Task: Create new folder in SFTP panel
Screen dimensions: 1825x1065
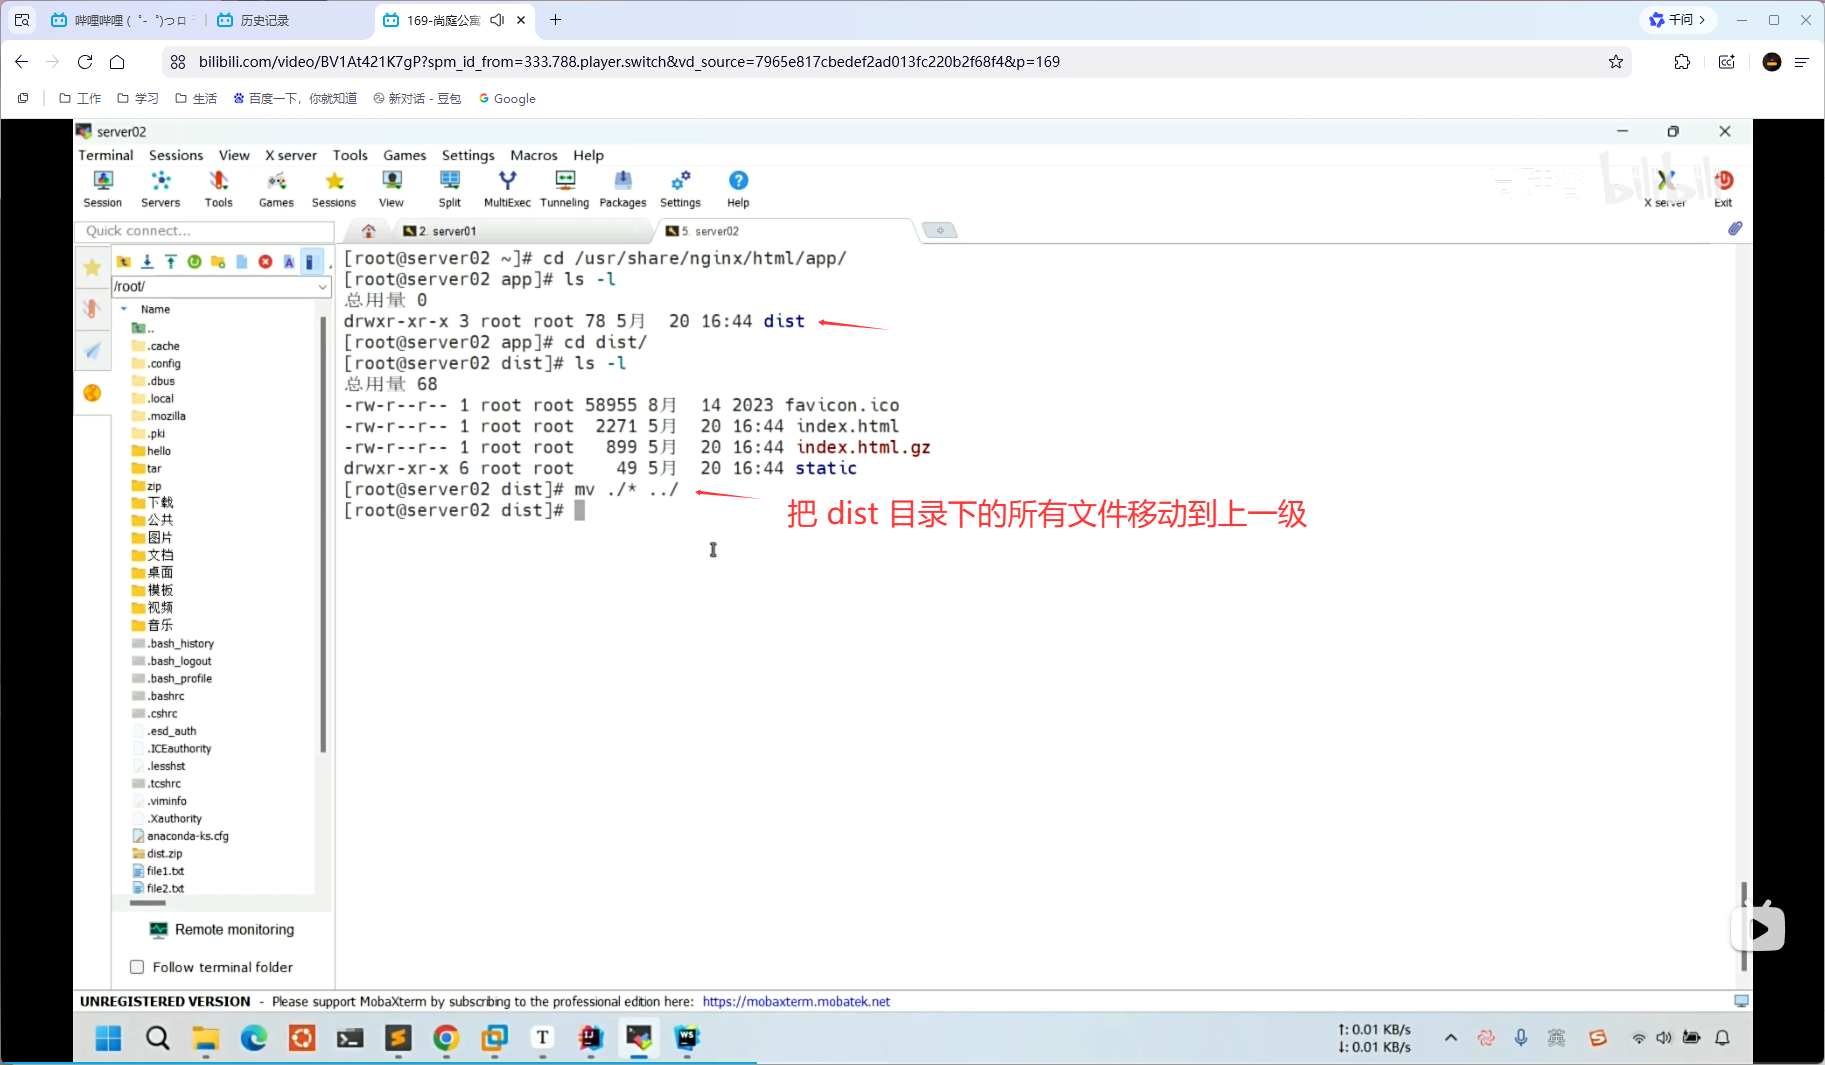Action: click(218, 262)
